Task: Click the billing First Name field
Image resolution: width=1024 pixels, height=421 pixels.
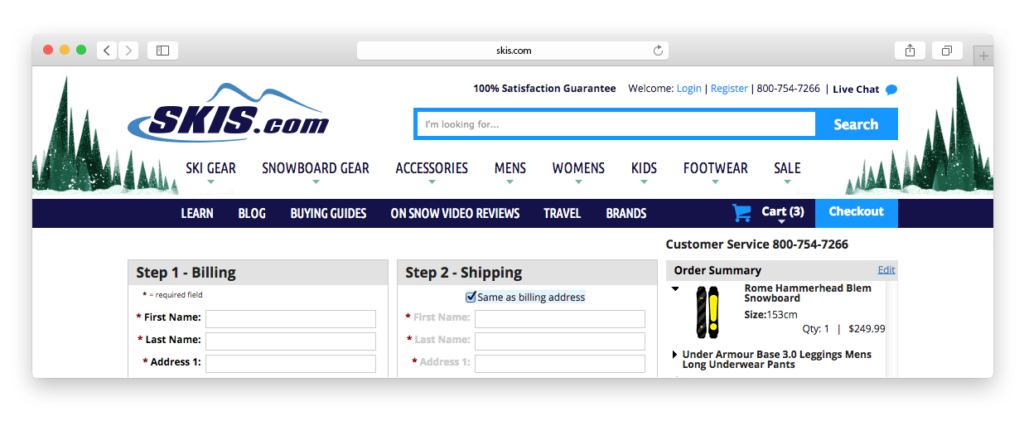Action: tap(291, 319)
